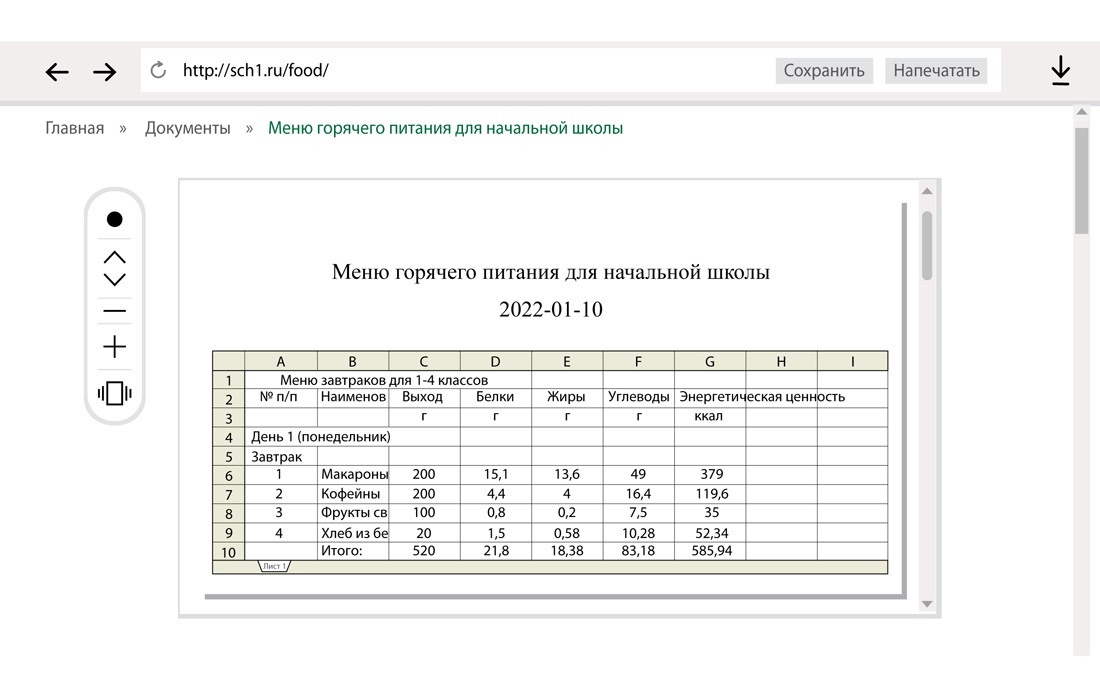Click the black dot viewer control
Viewport: 1100px width, 678px height.
(114, 219)
